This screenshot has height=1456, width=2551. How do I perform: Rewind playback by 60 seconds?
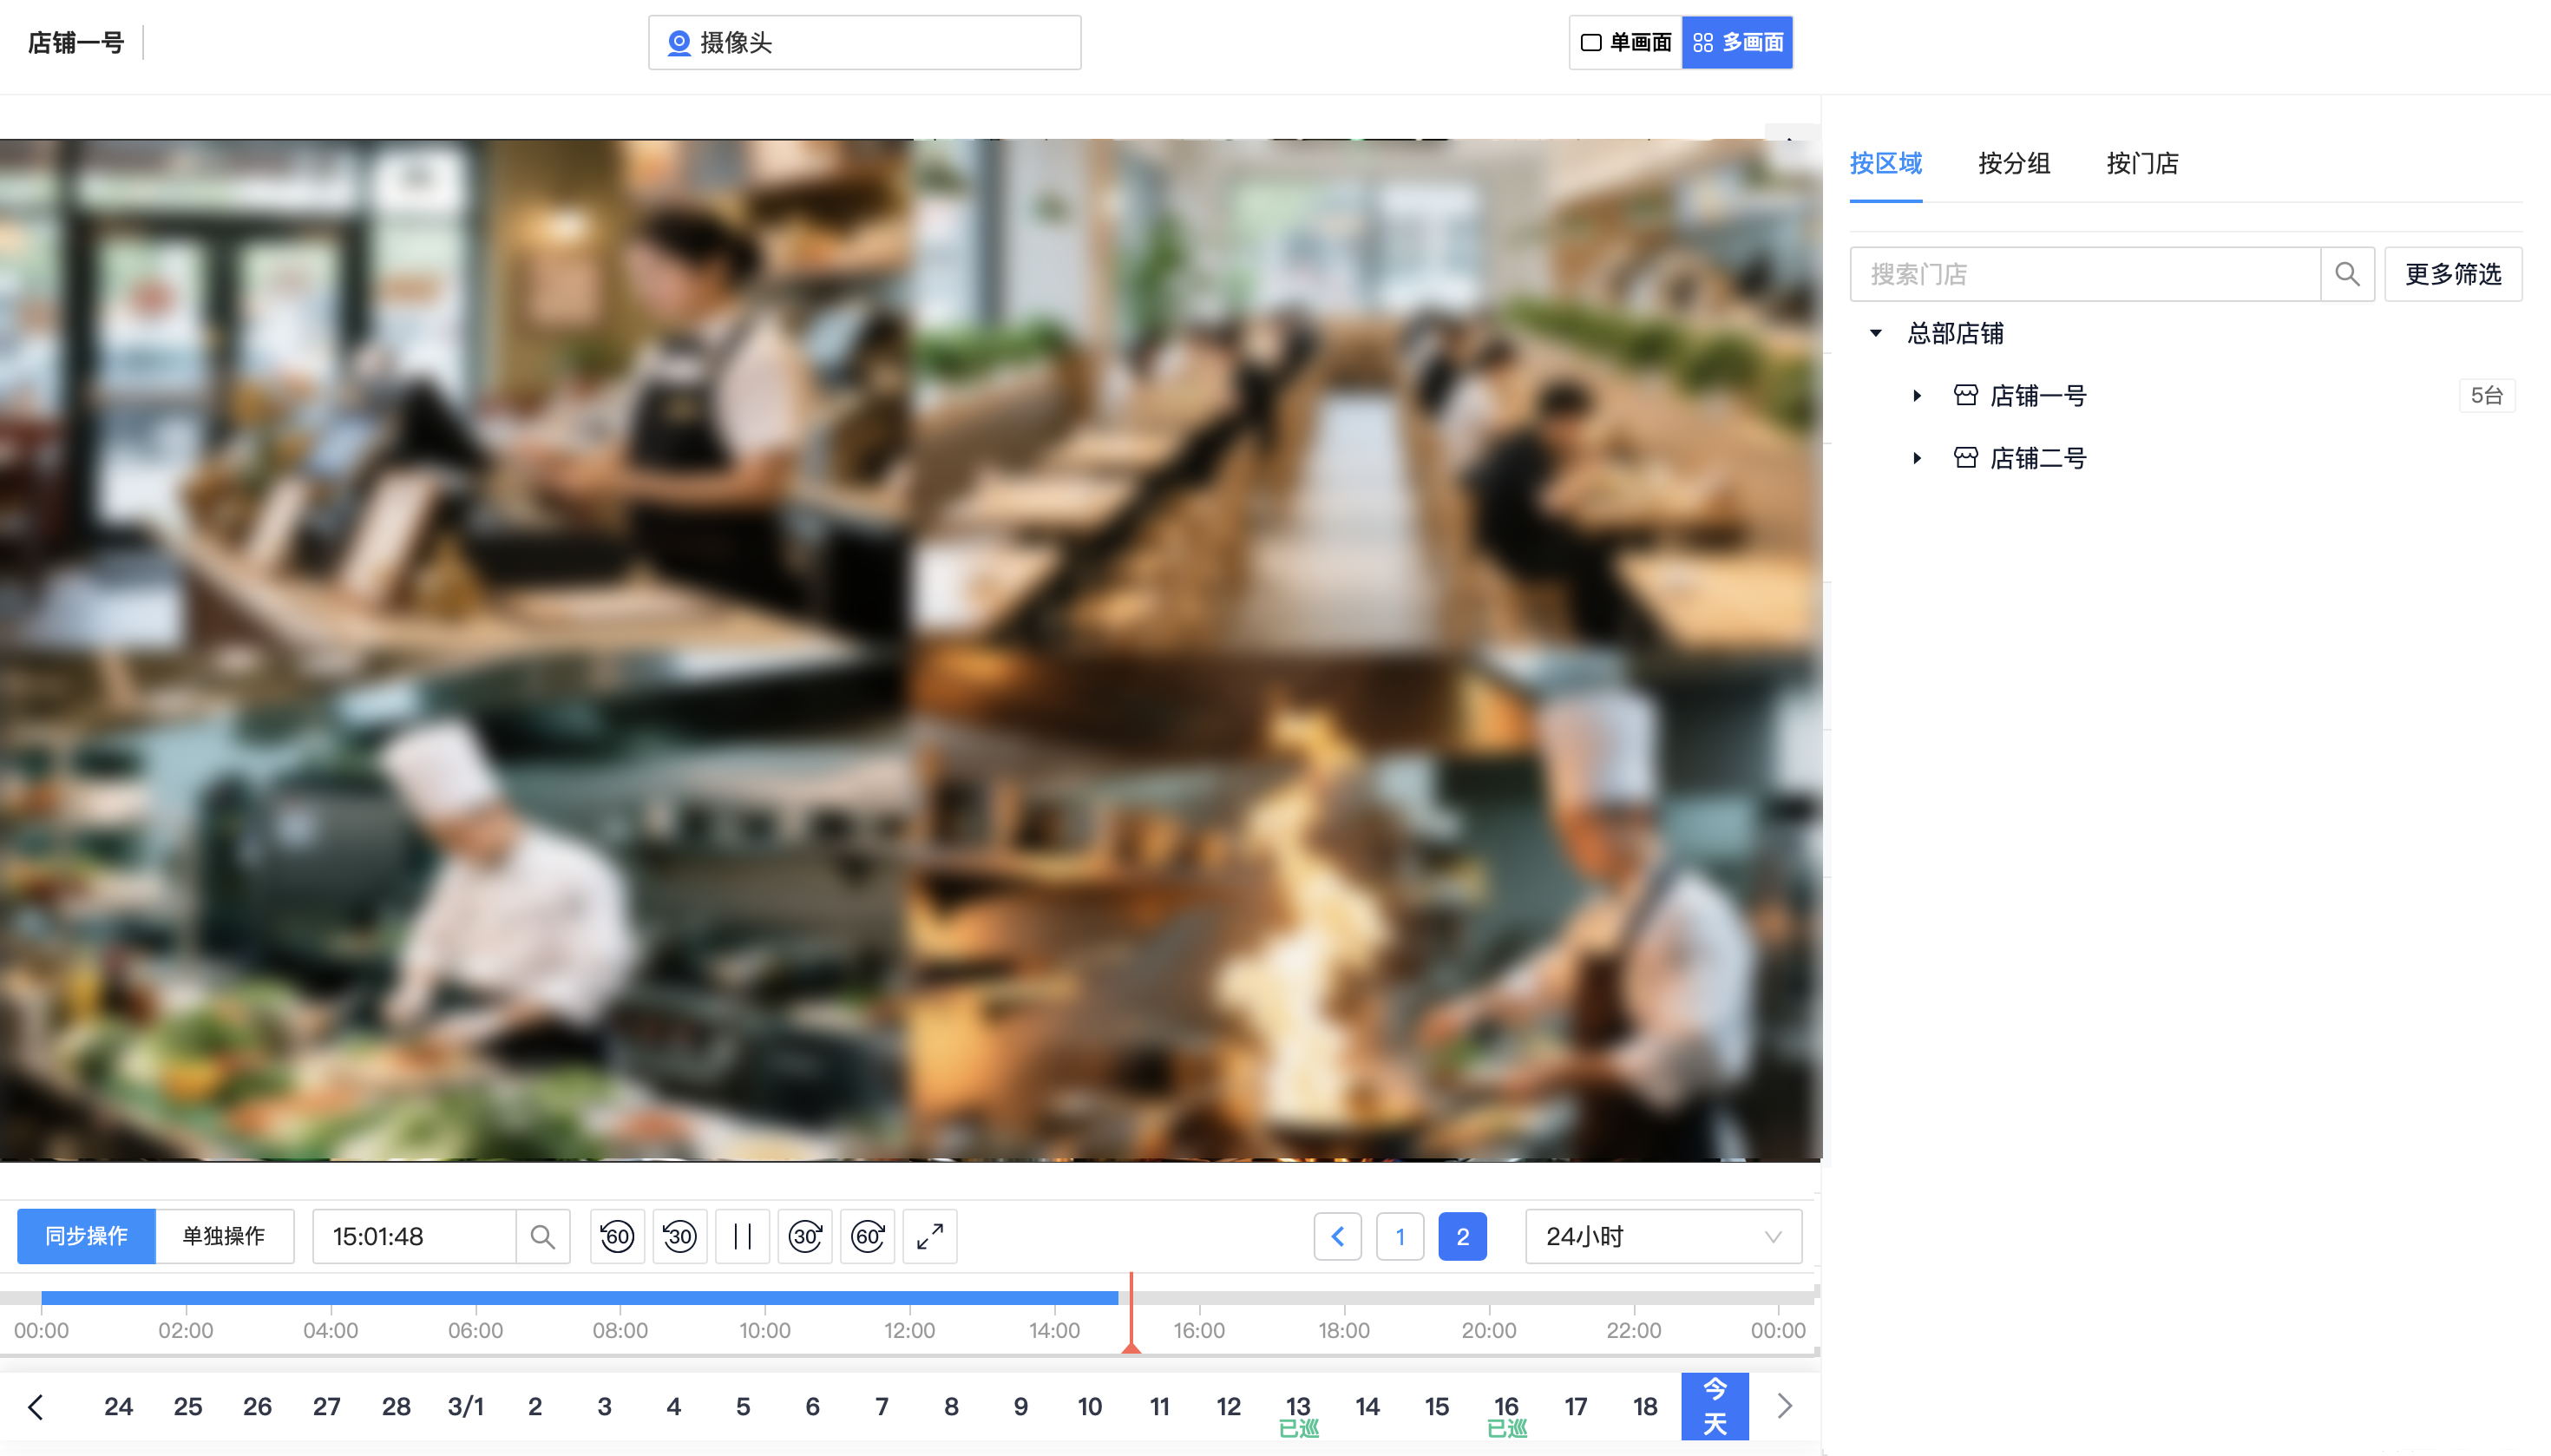point(617,1236)
